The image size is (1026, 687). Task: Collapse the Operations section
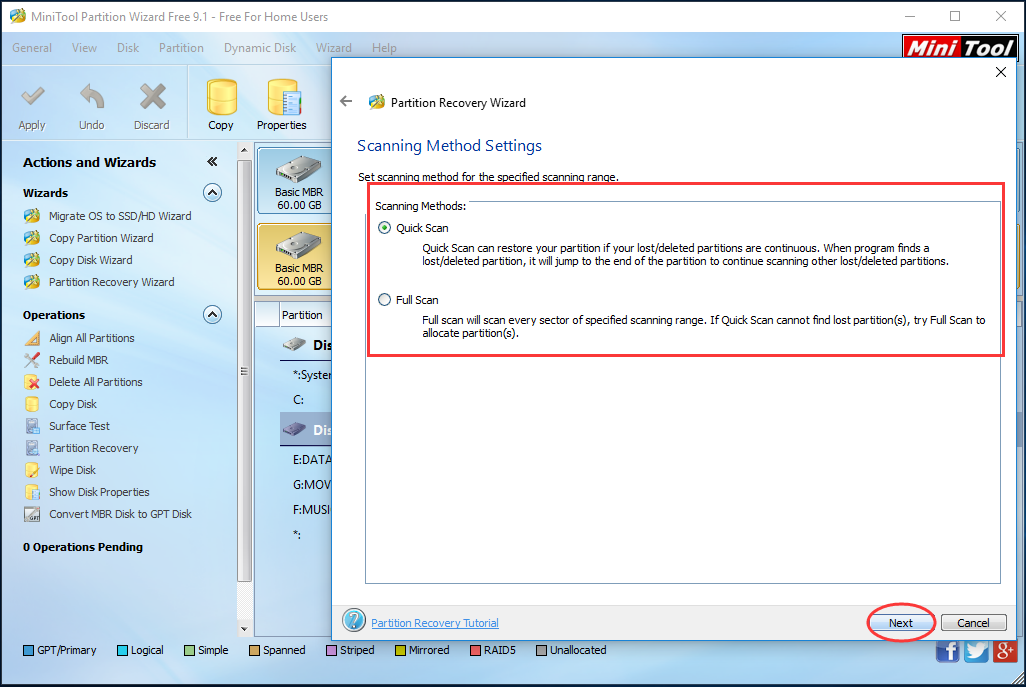(x=212, y=315)
